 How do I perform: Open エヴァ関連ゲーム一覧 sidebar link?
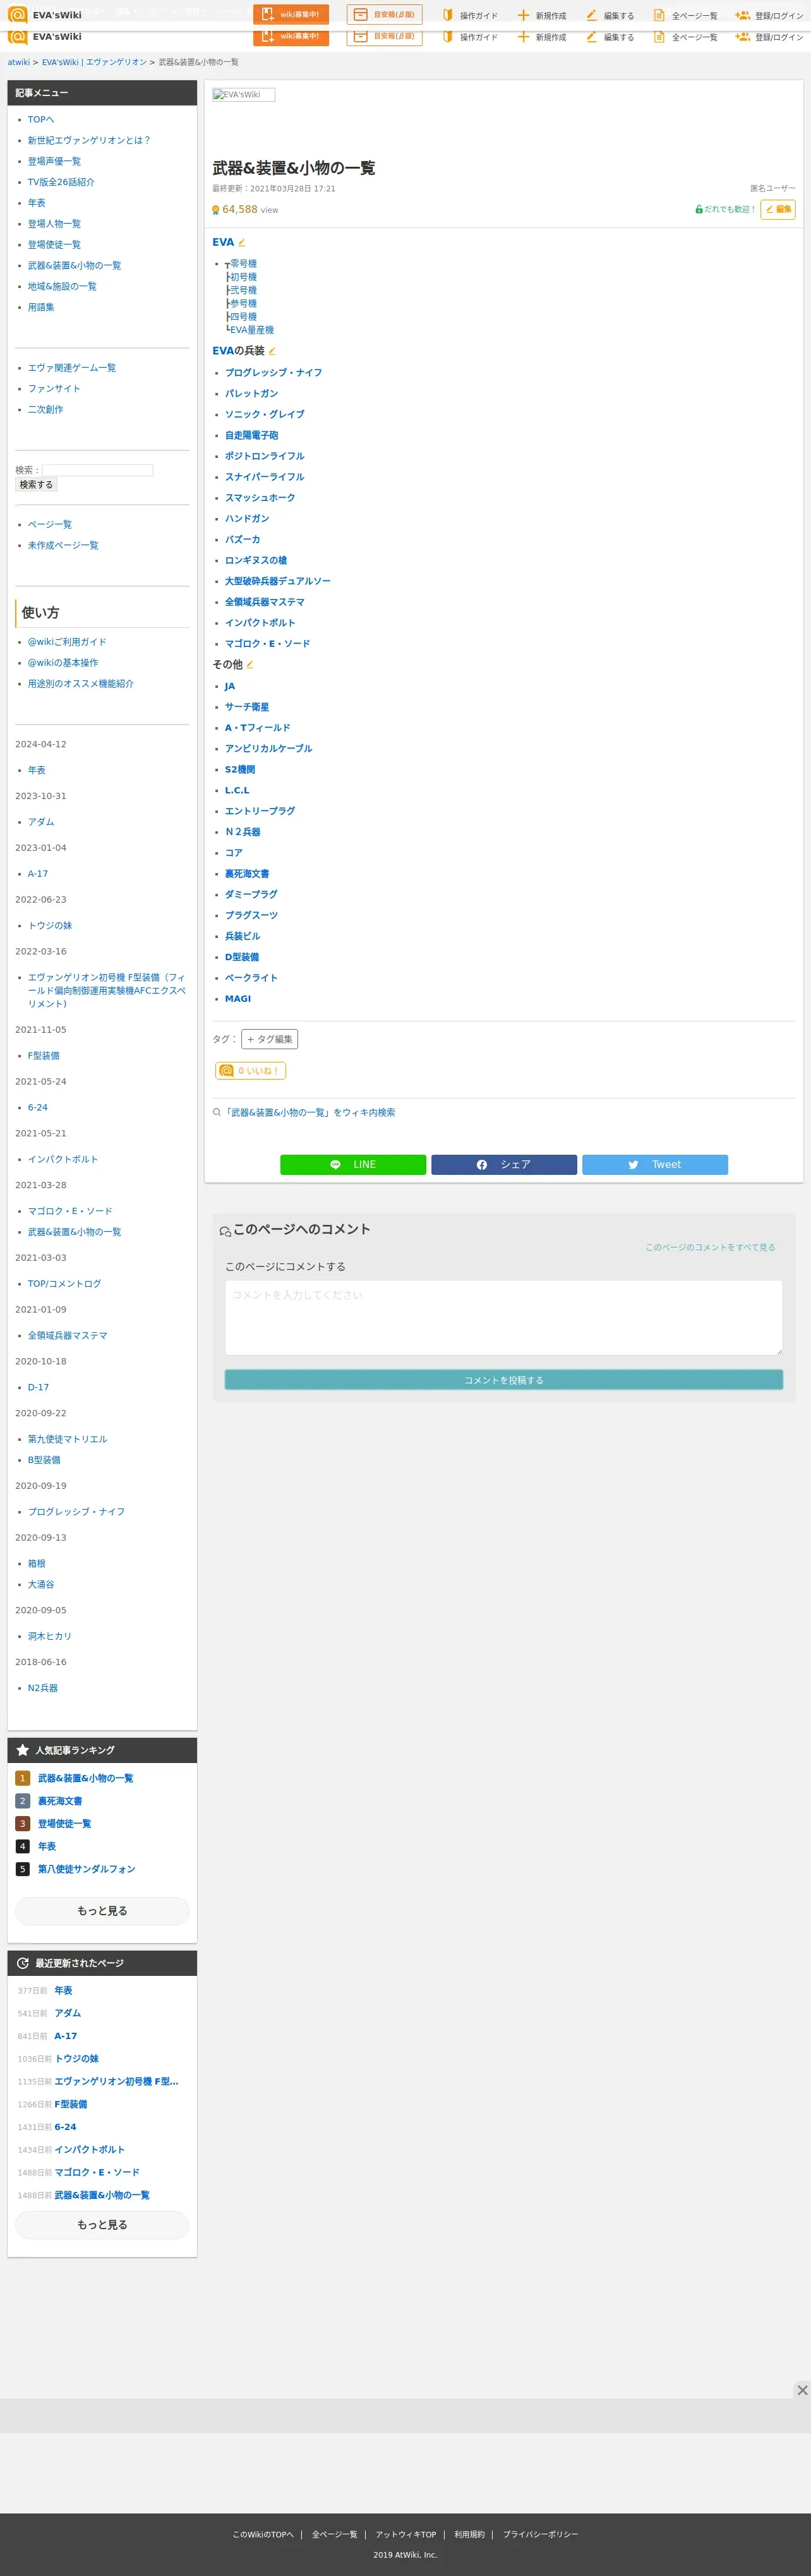click(72, 368)
